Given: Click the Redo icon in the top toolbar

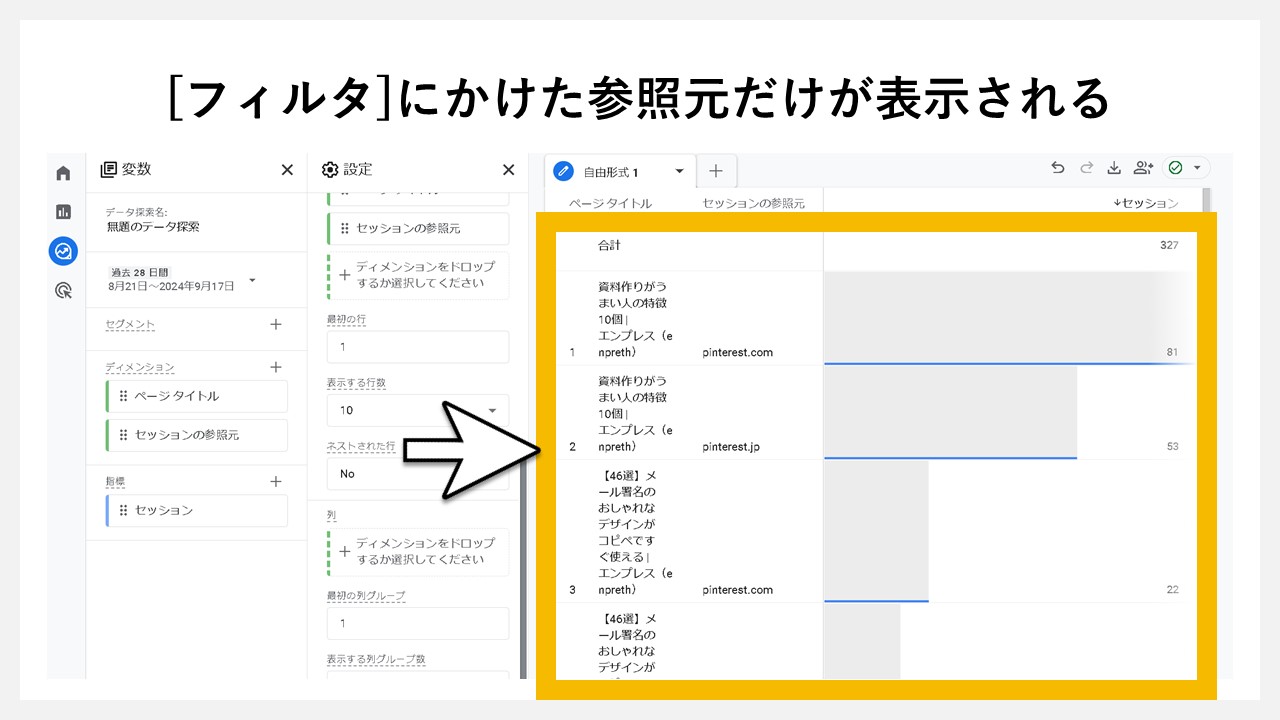Looking at the screenshot, I should click(x=1086, y=169).
